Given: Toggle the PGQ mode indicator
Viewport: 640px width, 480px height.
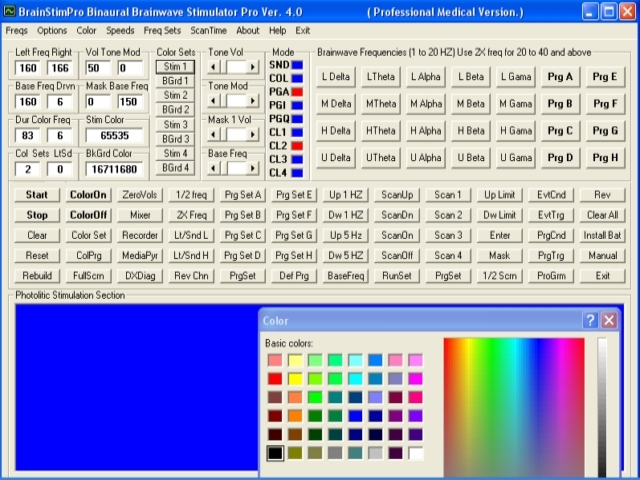Looking at the screenshot, I should (x=297, y=119).
